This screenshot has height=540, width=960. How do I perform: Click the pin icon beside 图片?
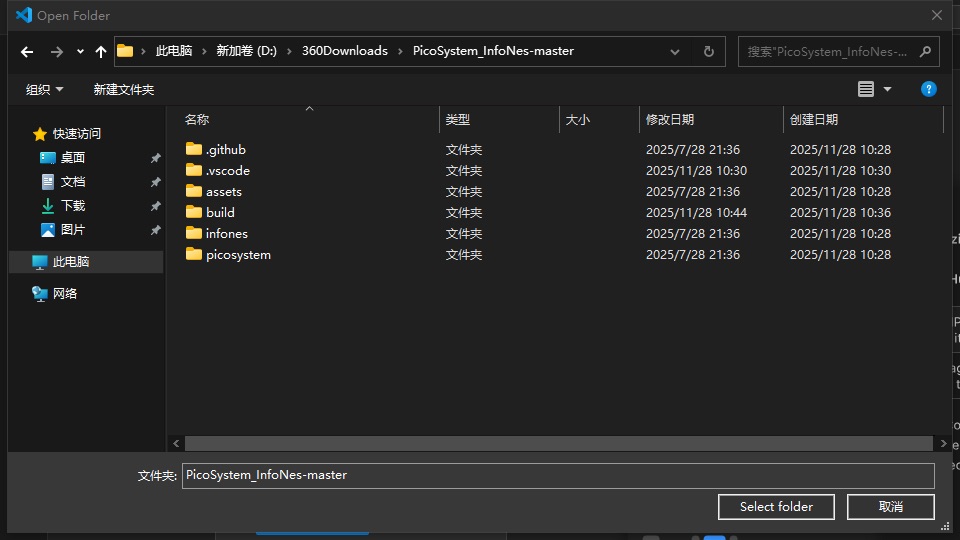pos(156,230)
